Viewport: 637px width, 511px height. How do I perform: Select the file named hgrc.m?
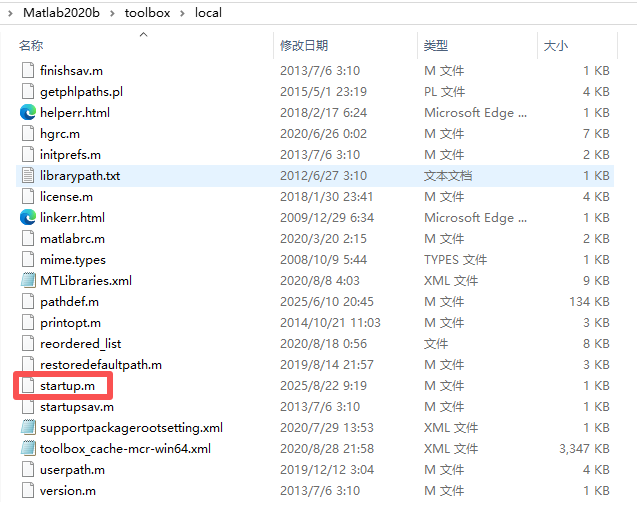pos(60,134)
